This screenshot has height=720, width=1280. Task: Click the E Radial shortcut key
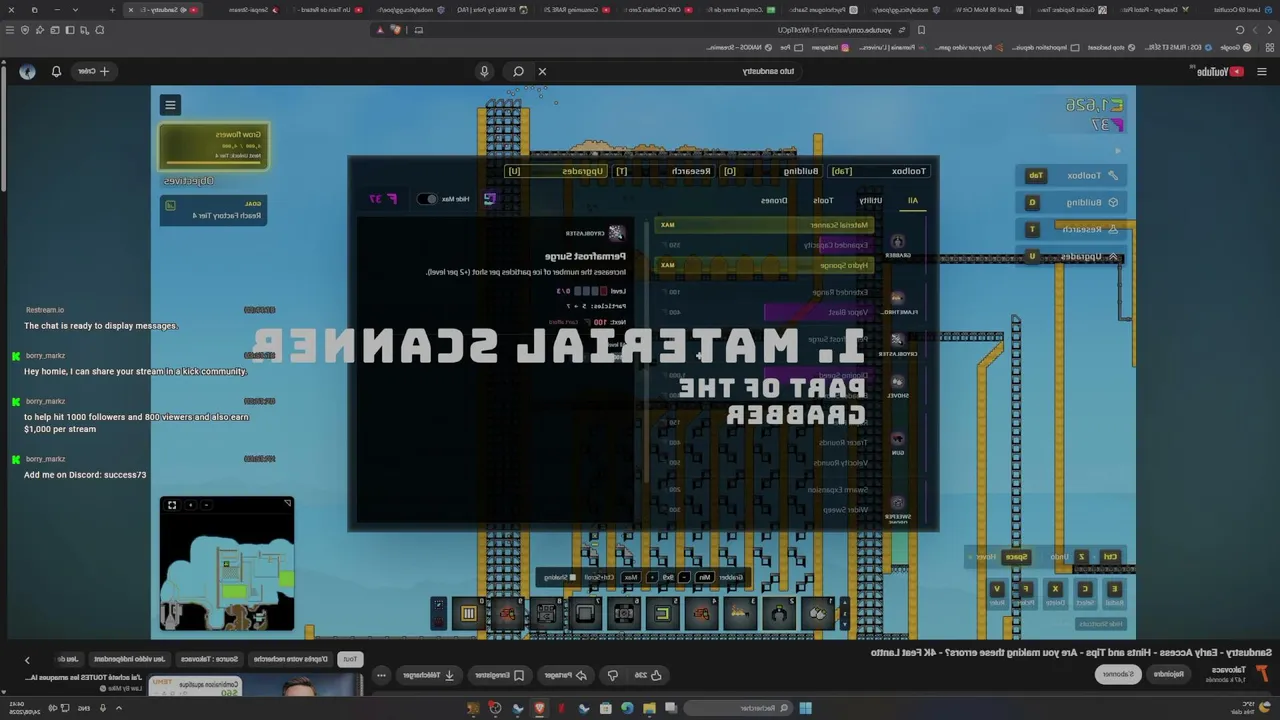pos(1114,589)
